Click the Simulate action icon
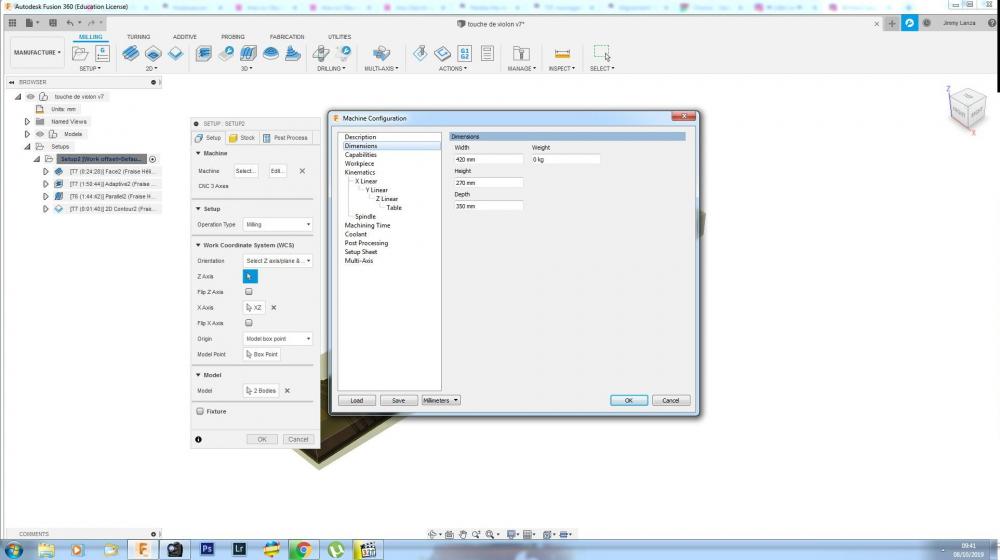This screenshot has height=560, width=1000. coord(420,54)
